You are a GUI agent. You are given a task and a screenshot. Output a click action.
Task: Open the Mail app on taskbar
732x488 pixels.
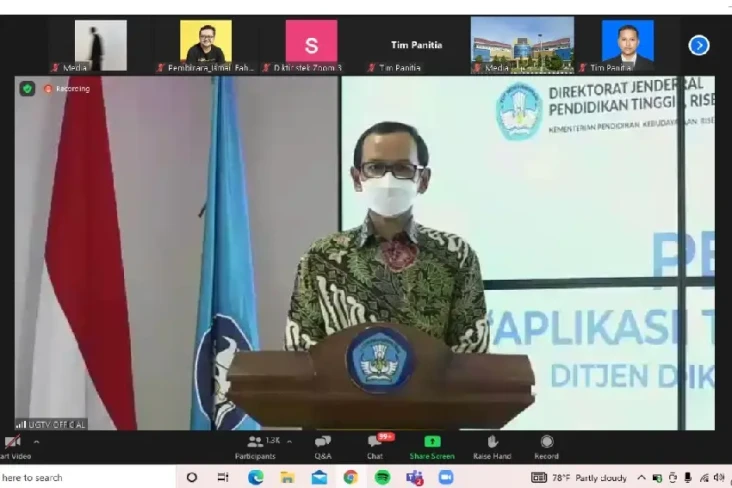point(319,477)
